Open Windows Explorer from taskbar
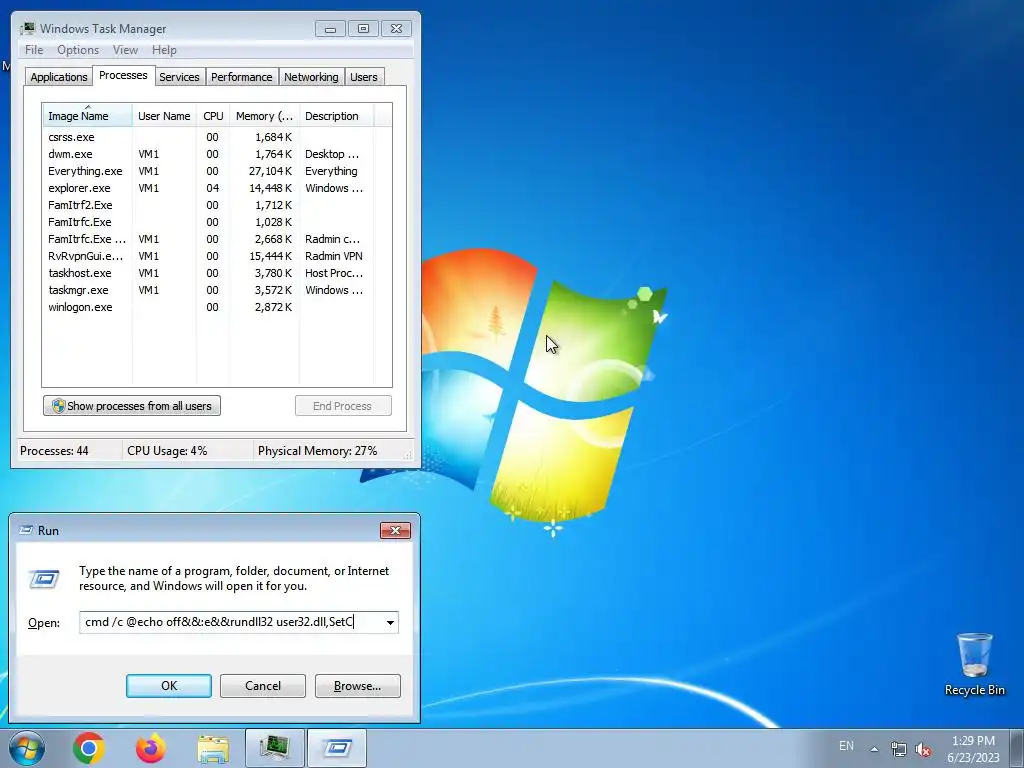 pos(213,748)
